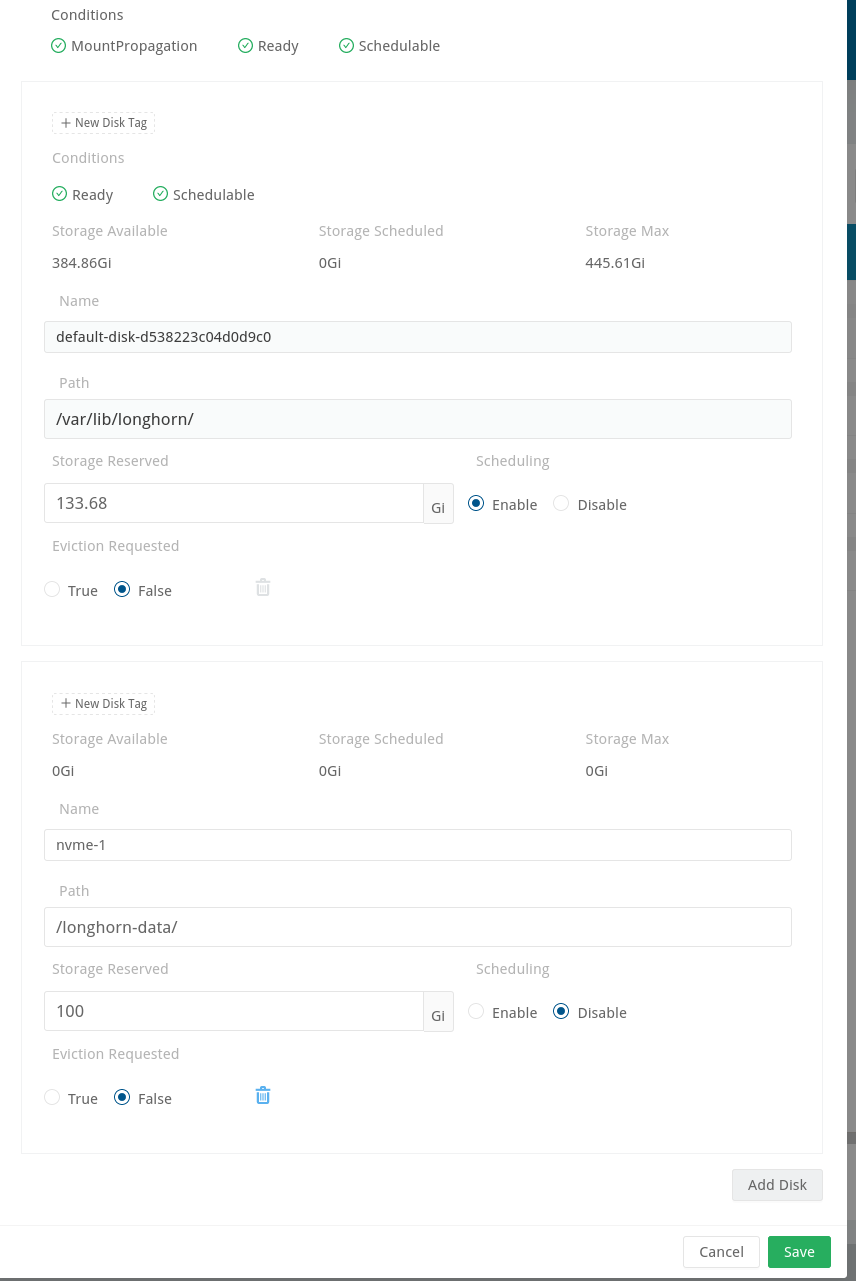Click the trash icon for nvme-1 disk
The image size is (856, 1281).
(263, 1096)
